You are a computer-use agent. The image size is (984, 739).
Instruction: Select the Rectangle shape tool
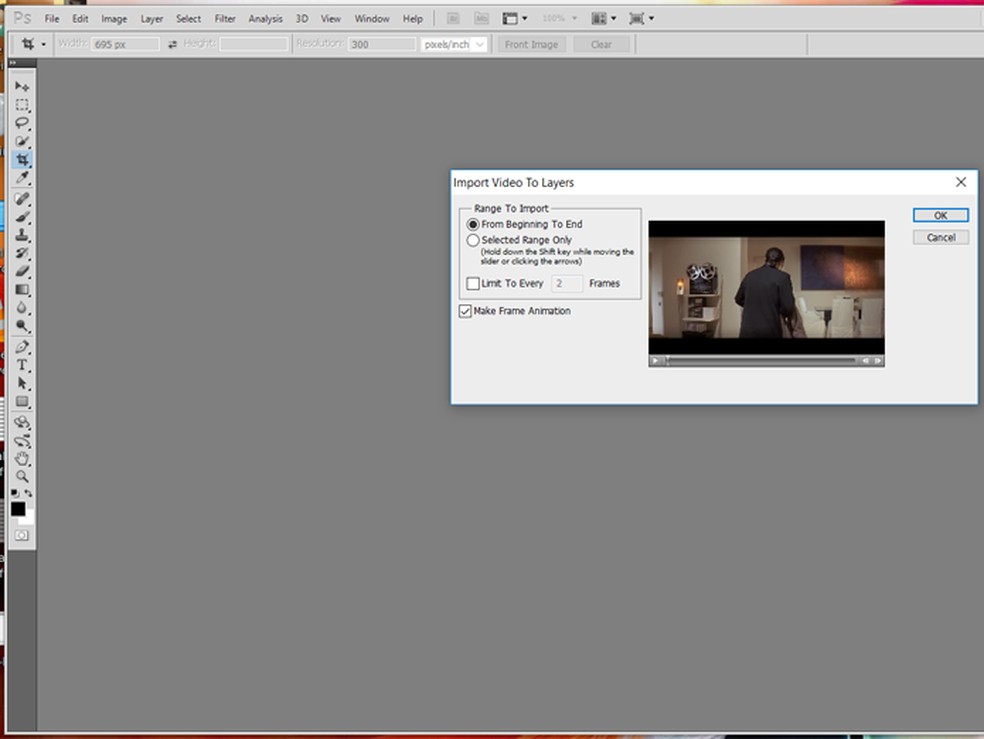22,401
